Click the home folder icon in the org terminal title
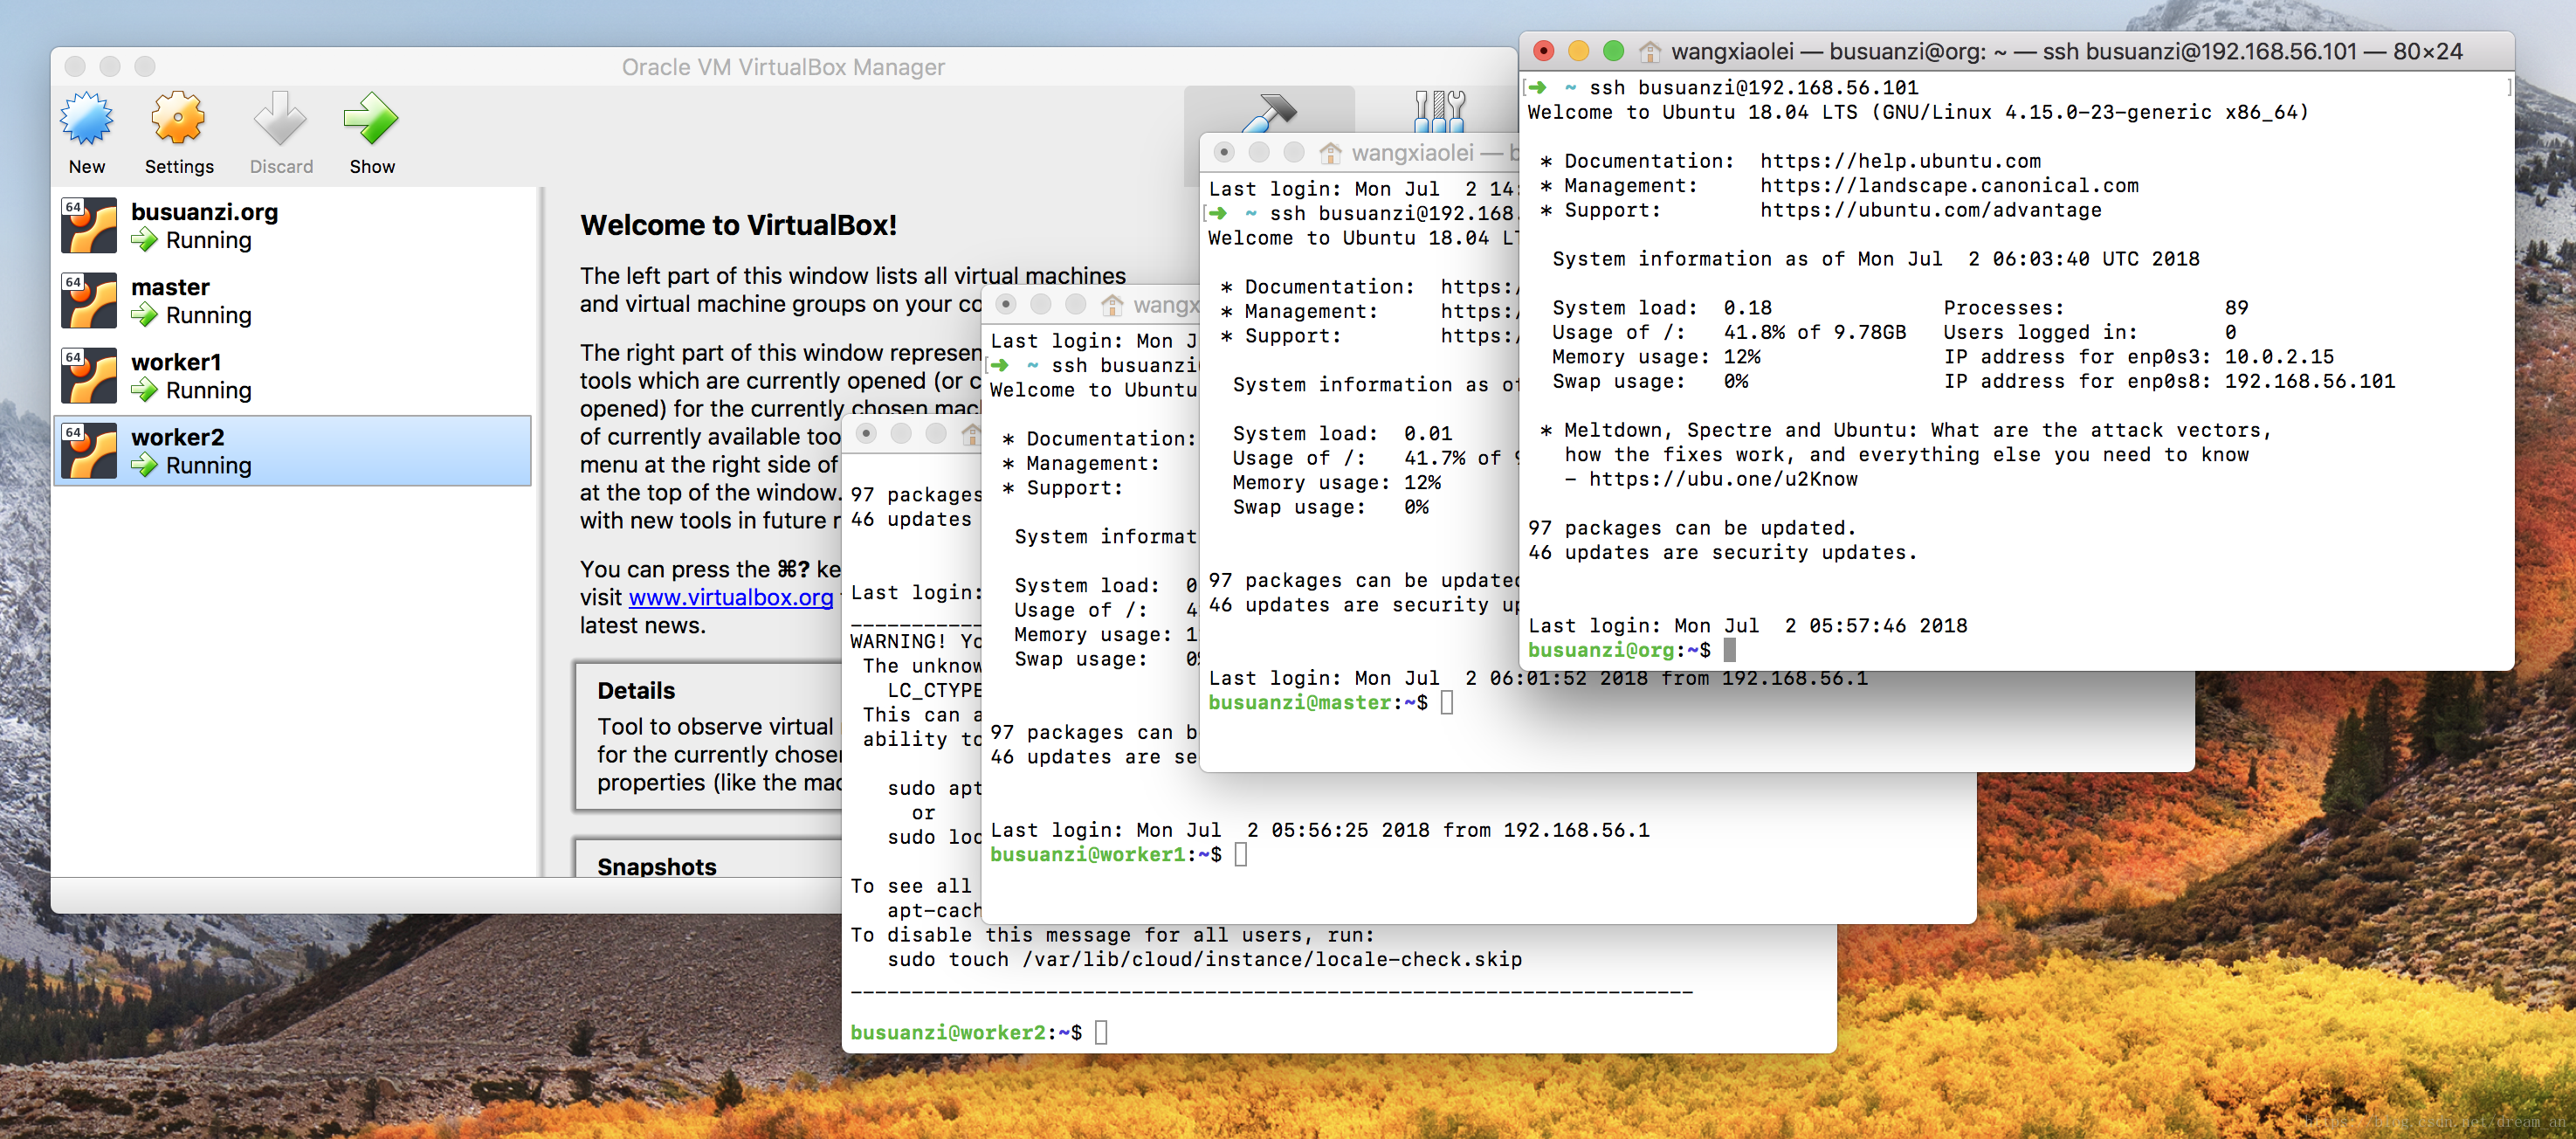 click(1650, 51)
